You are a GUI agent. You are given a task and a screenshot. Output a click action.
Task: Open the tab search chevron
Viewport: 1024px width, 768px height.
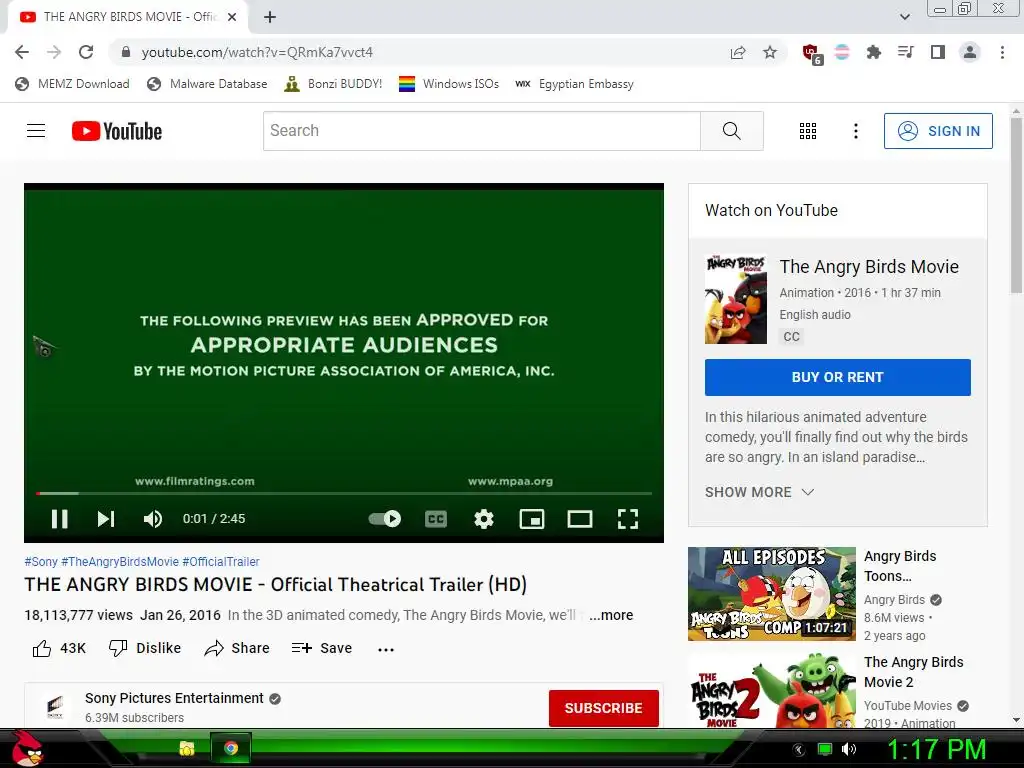click(904, 17)
